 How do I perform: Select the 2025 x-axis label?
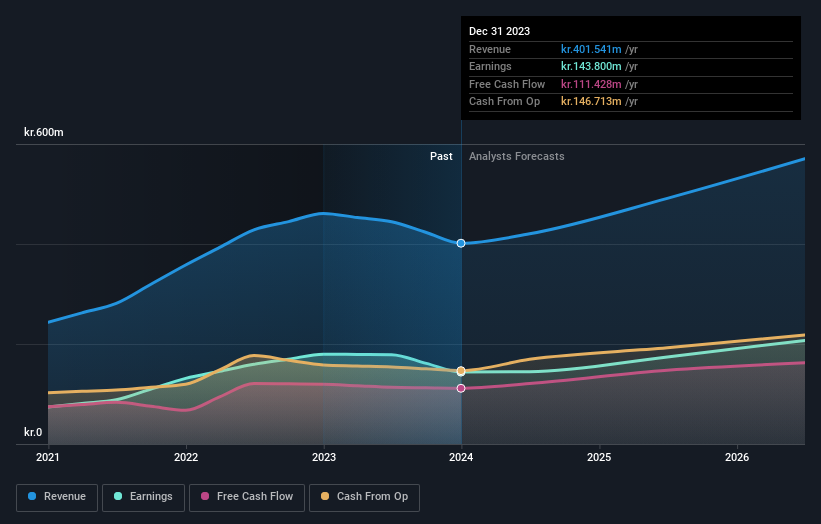599,457
